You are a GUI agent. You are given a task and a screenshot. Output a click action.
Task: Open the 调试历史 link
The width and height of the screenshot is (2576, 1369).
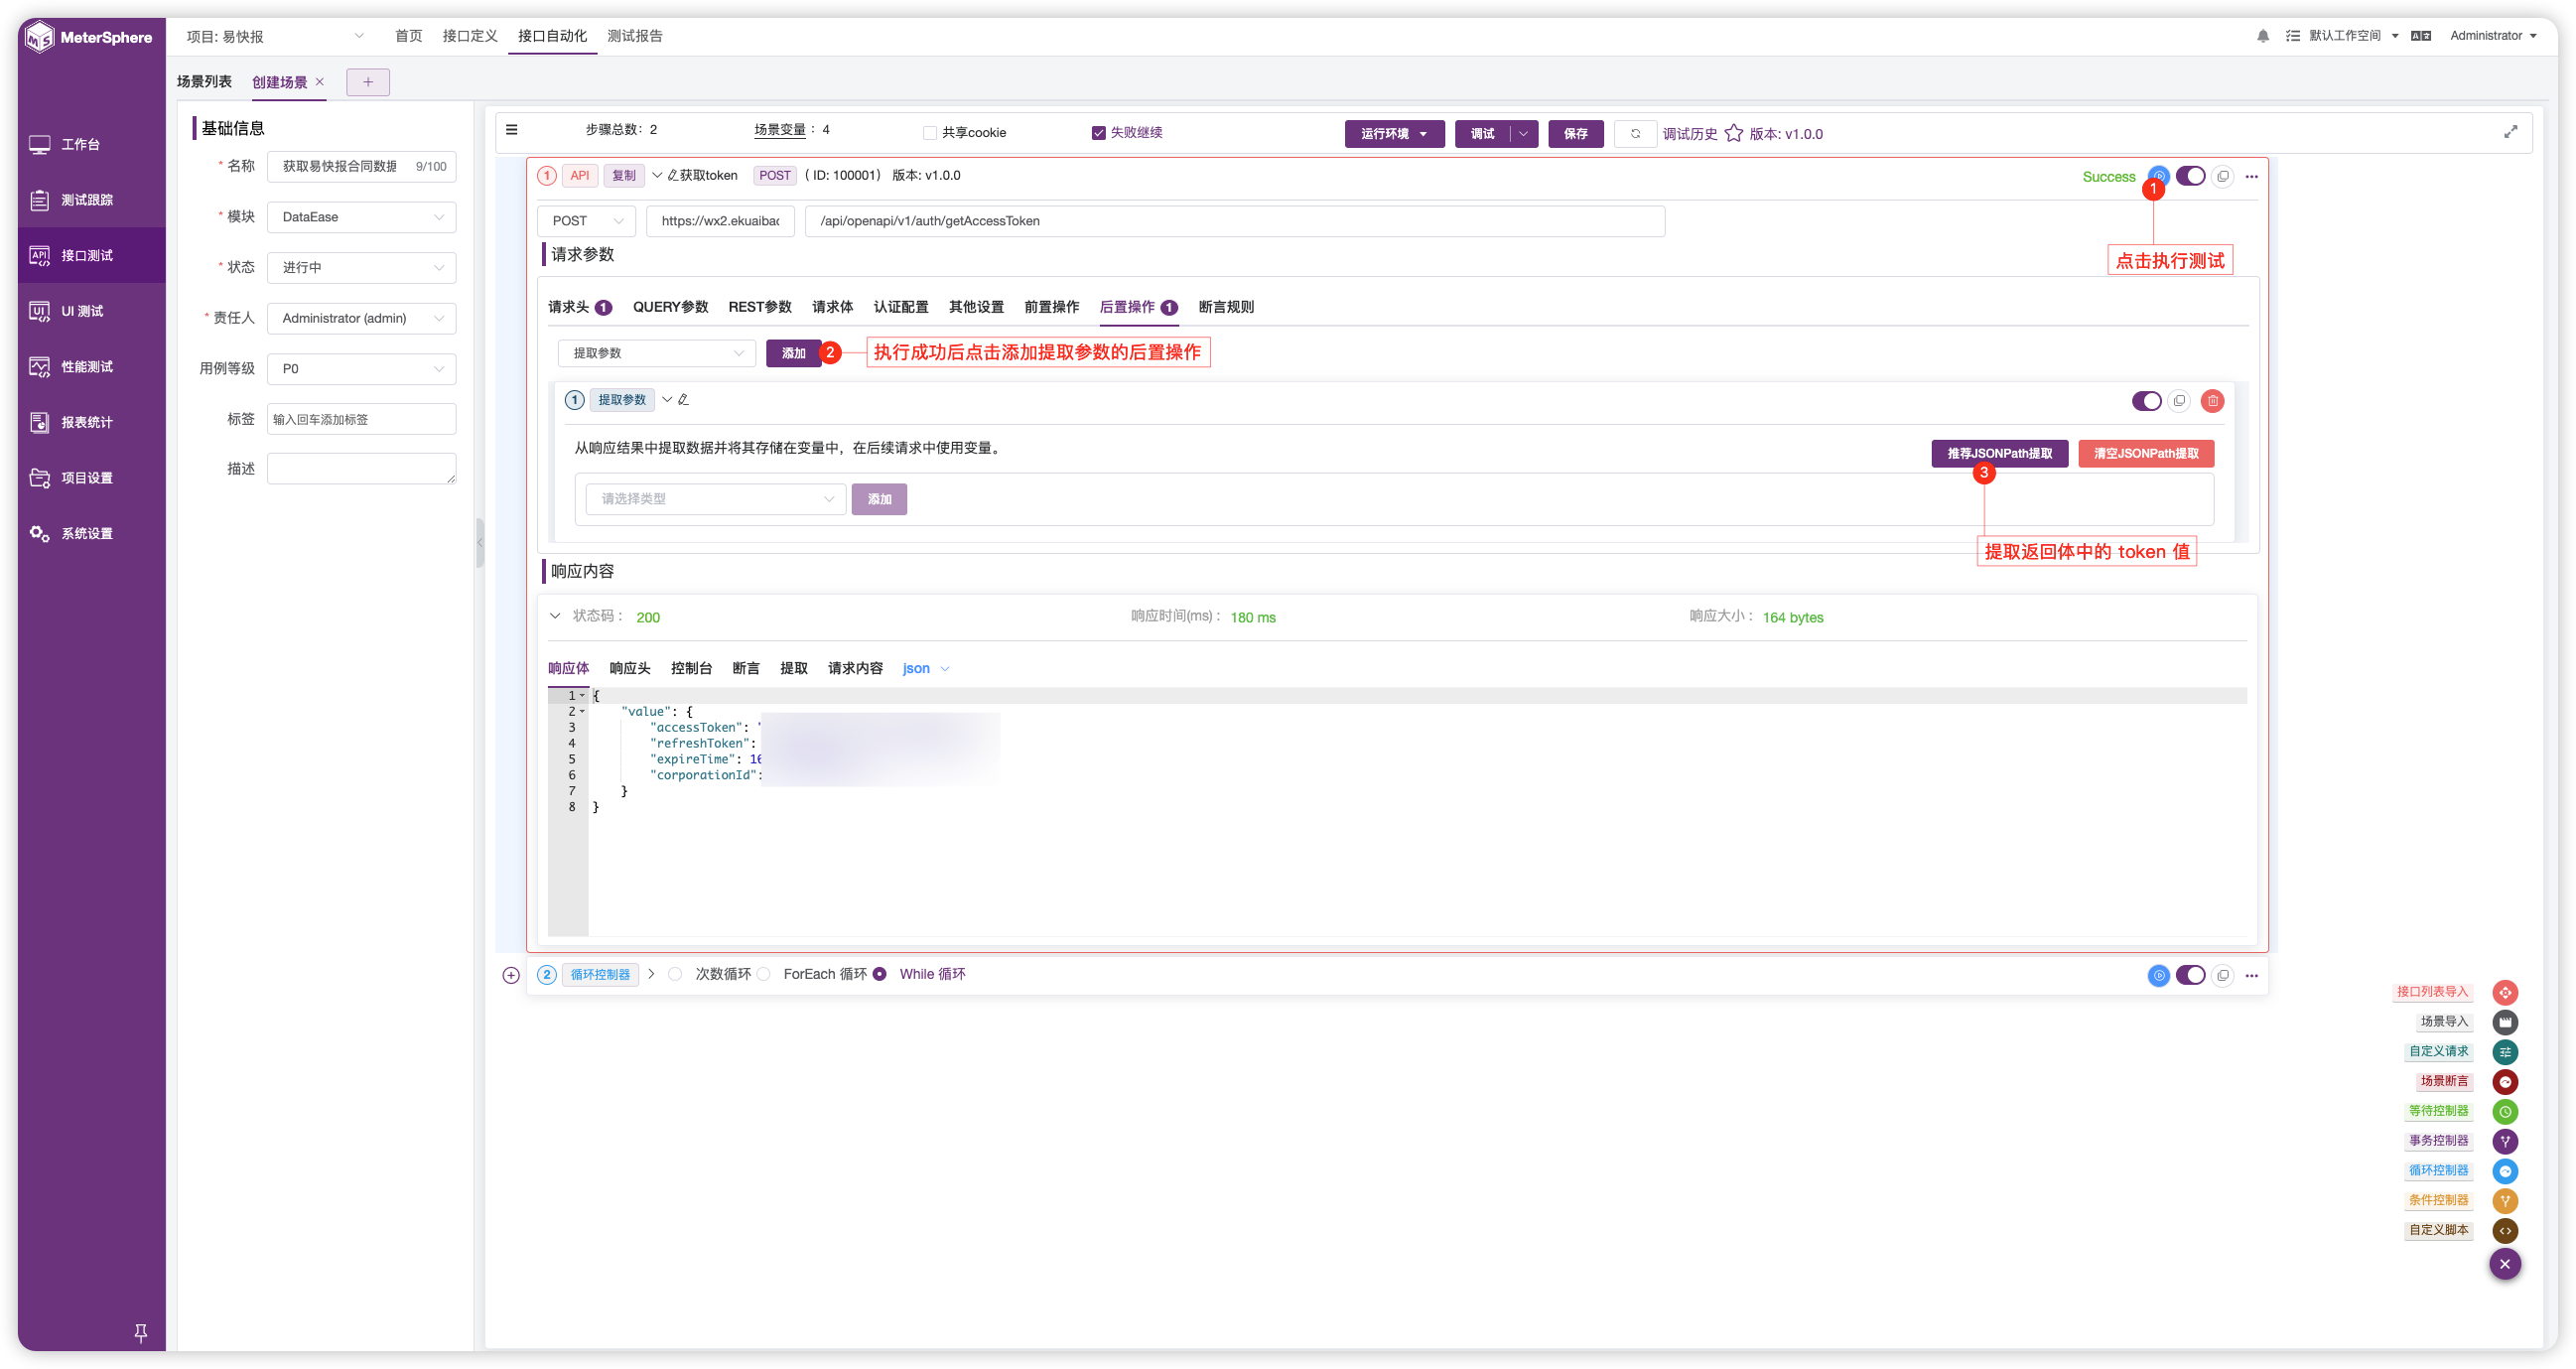(1689, 134)
